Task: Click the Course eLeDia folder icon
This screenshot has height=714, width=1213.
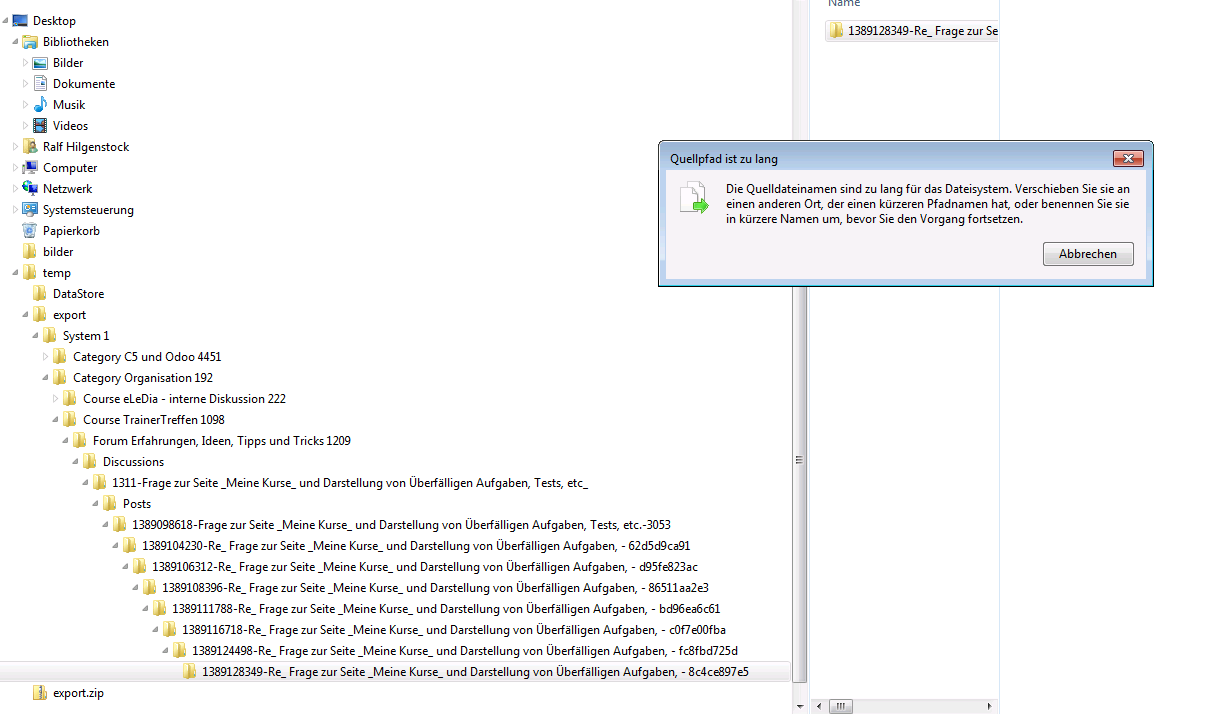Action: pos(70,399)
